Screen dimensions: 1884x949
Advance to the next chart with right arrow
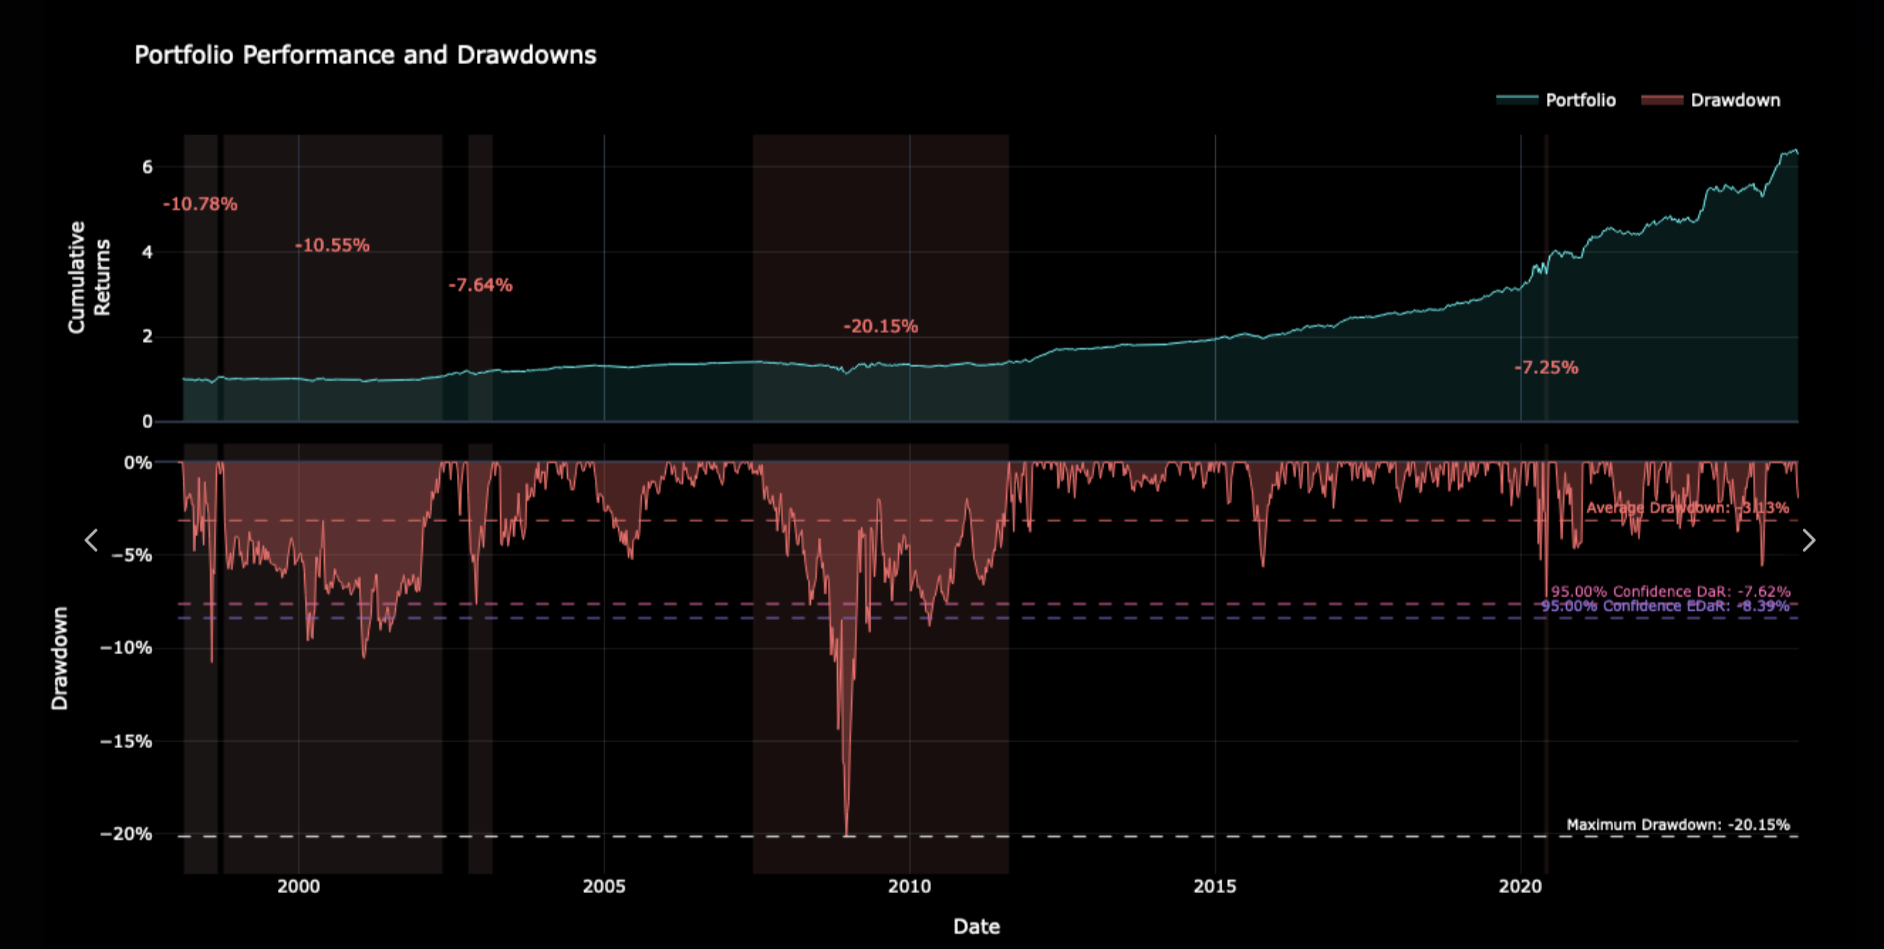coord(1808,540)
